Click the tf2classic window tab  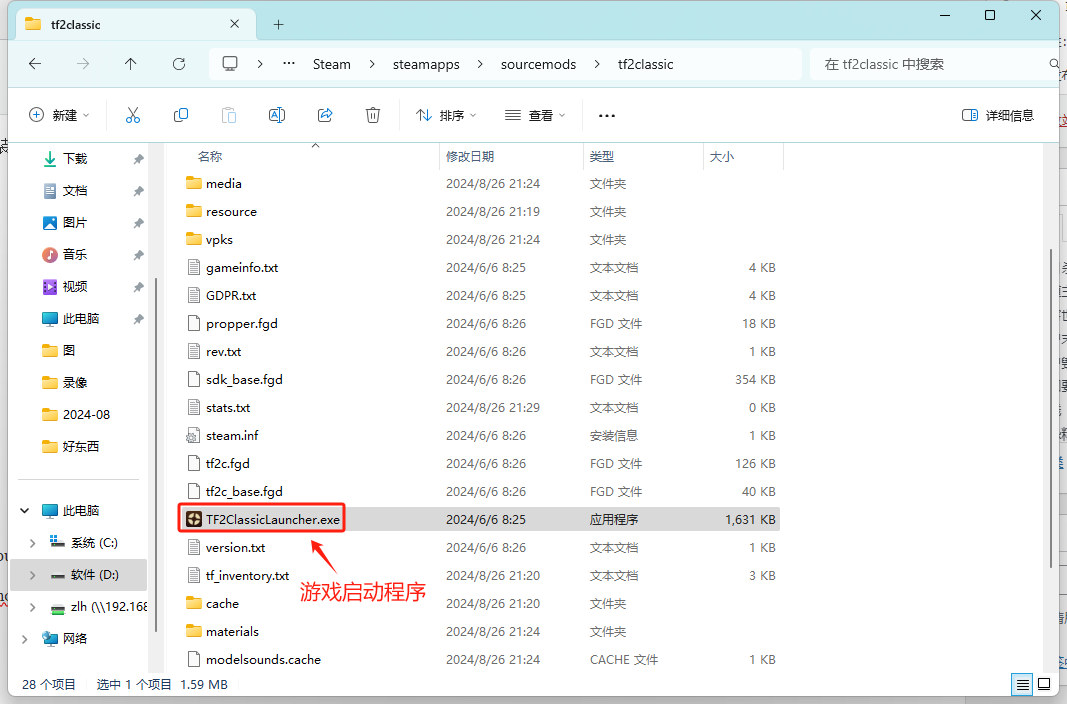tap(135, 24)
